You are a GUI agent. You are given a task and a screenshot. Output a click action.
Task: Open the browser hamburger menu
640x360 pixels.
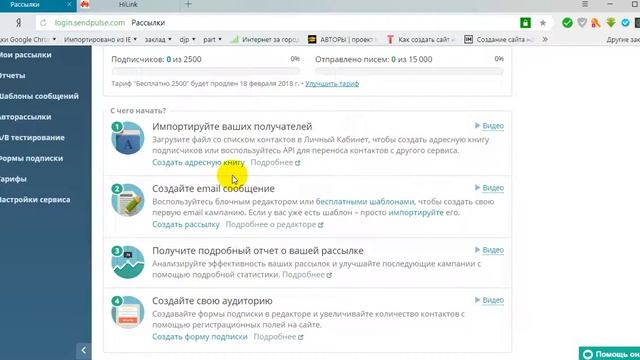coord(585,4)
